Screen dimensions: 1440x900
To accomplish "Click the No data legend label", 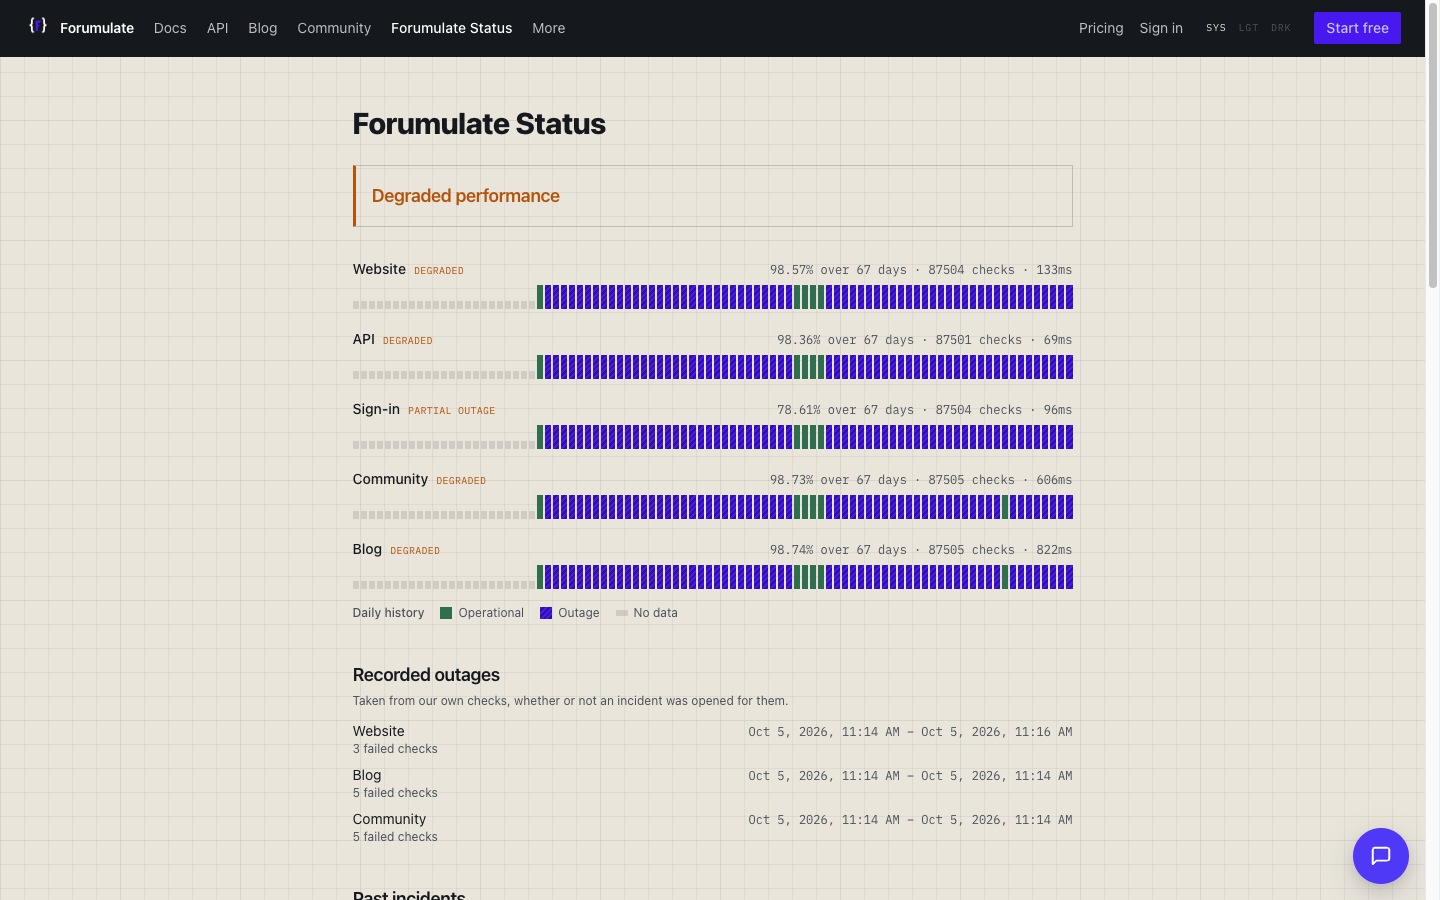I will 655,613.
